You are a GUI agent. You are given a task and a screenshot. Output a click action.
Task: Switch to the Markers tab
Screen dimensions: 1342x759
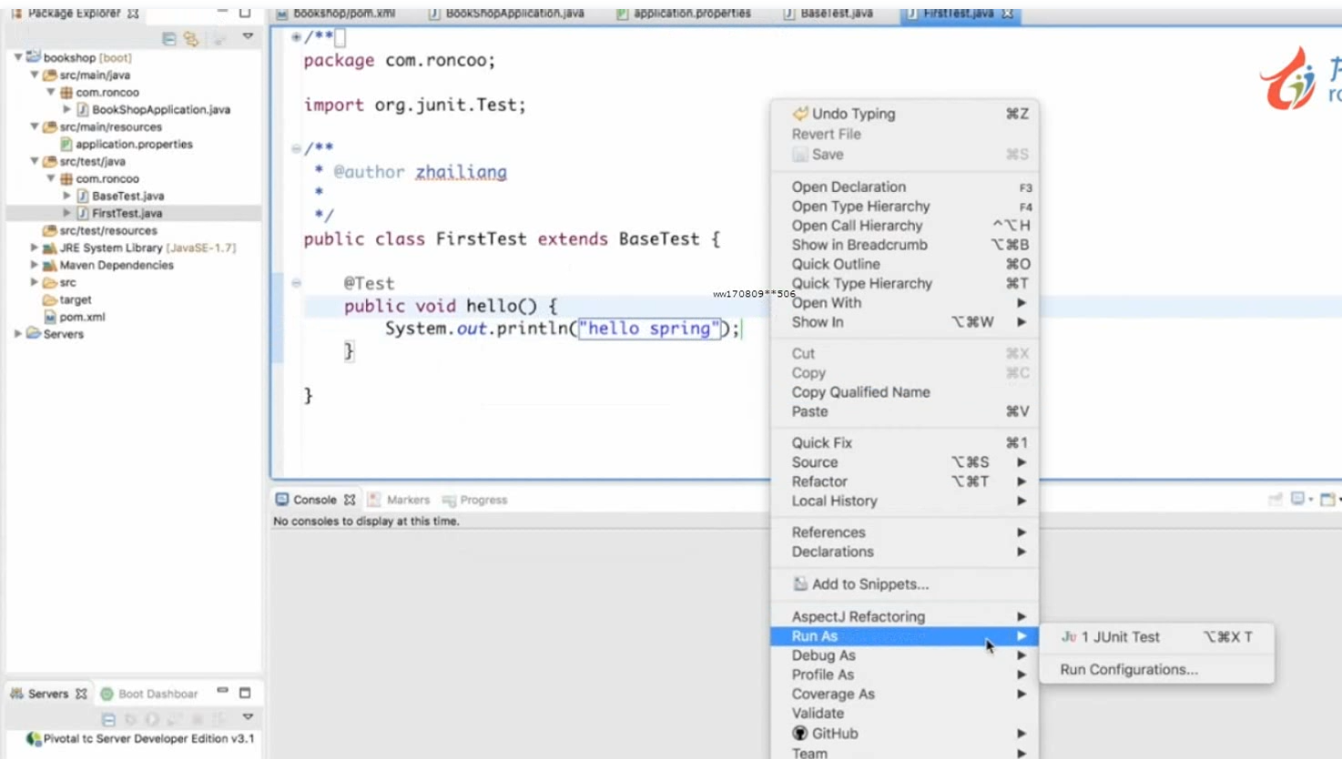click(x=398, y=500)
